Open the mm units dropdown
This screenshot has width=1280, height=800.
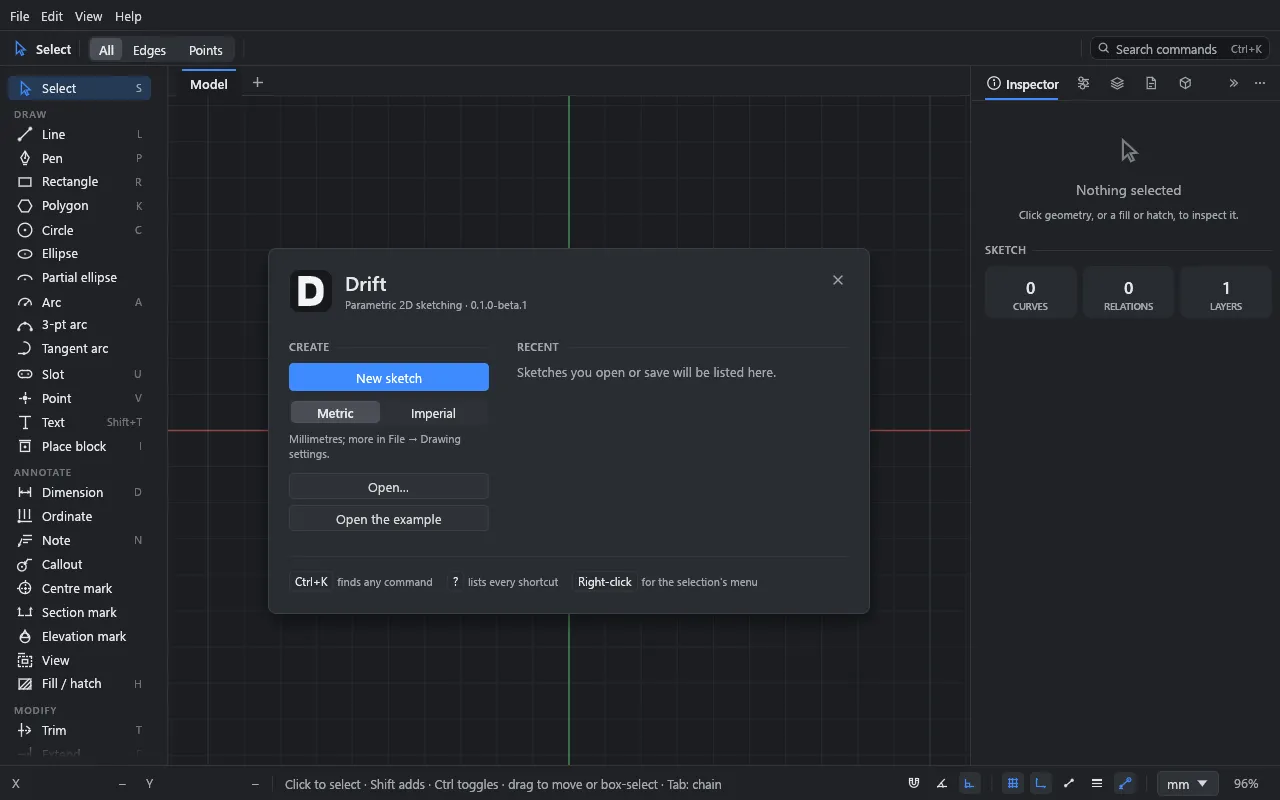pyautogui.click(x=1189, y=784)
